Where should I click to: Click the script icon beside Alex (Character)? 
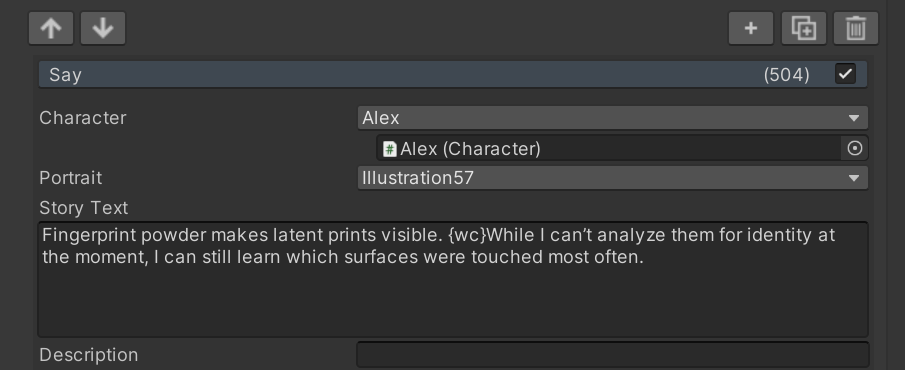(390, 149)
